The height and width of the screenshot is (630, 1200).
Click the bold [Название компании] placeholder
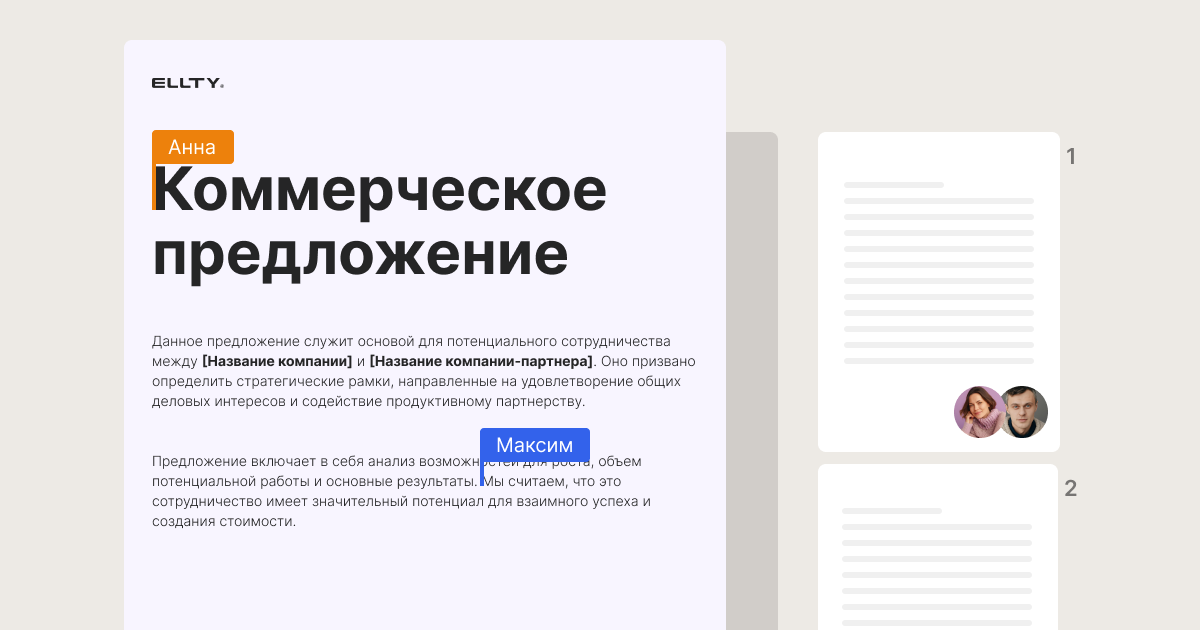pyautogui.click(x=277, y=361)
